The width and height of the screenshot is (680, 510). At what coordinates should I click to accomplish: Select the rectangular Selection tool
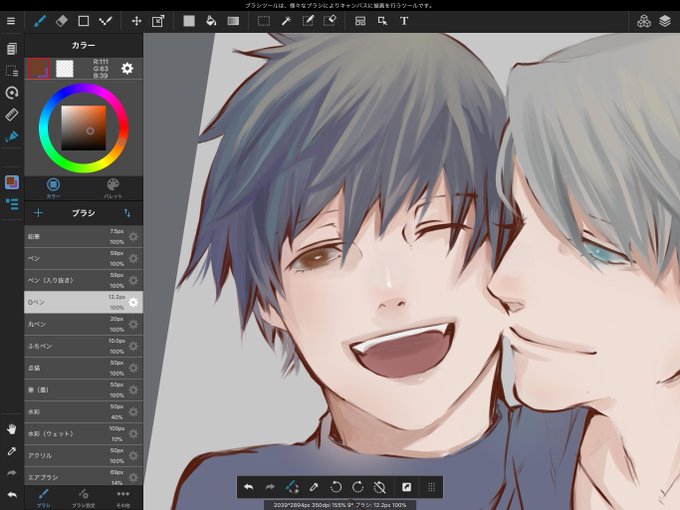click(264, 21)
